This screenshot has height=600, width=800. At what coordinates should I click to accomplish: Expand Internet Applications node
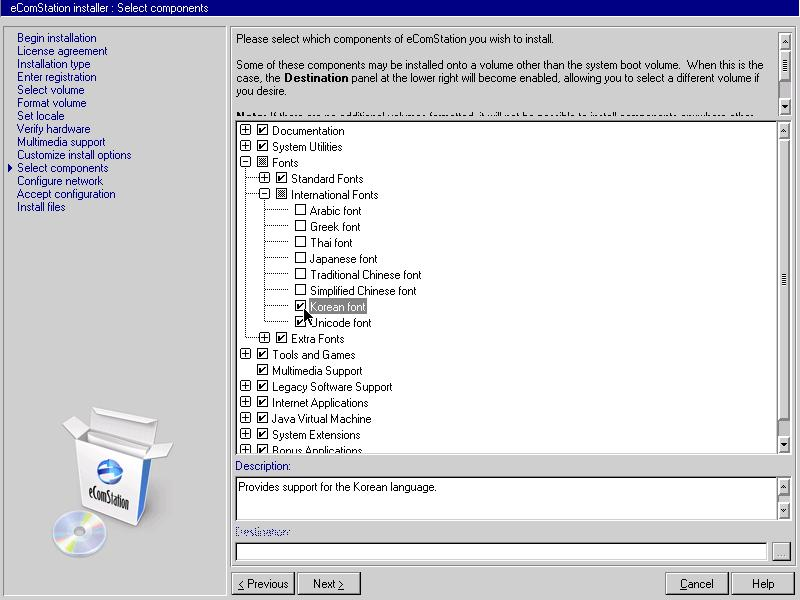(x=245, y=402)
